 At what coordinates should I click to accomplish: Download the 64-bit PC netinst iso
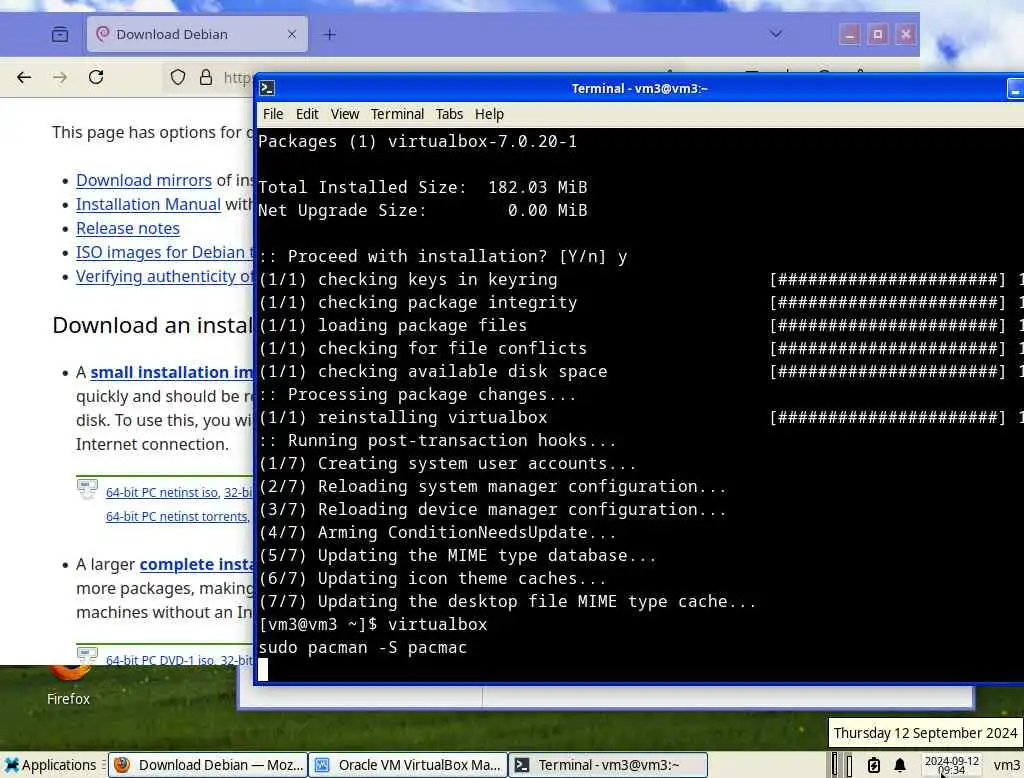pos(162,493)
